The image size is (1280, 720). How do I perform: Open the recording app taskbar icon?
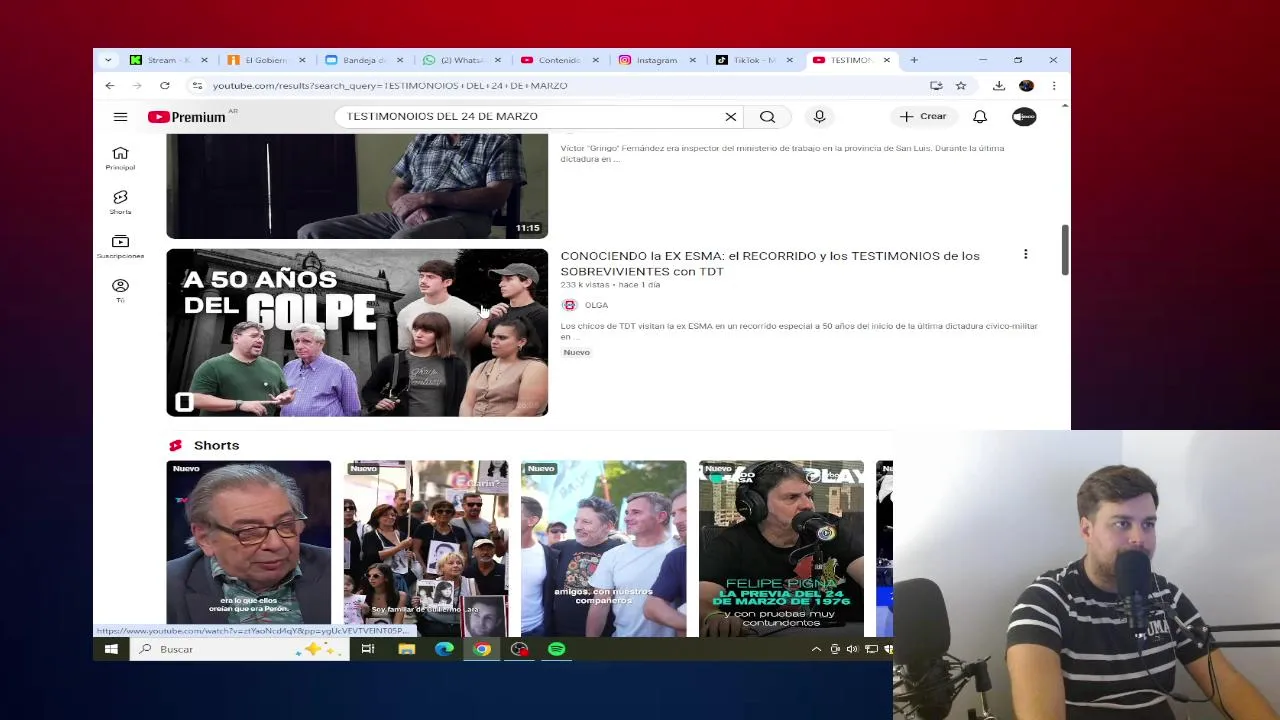(x=519, y=650)
